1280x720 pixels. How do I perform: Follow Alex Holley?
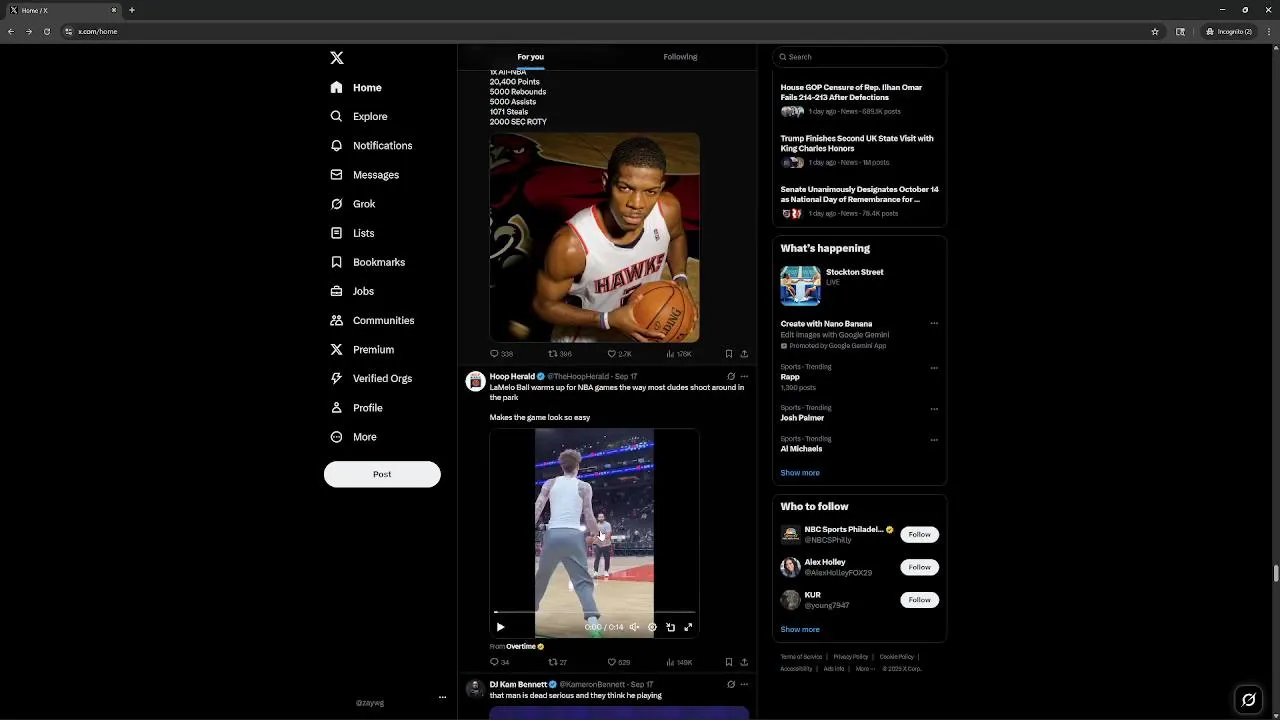[919, 567]
